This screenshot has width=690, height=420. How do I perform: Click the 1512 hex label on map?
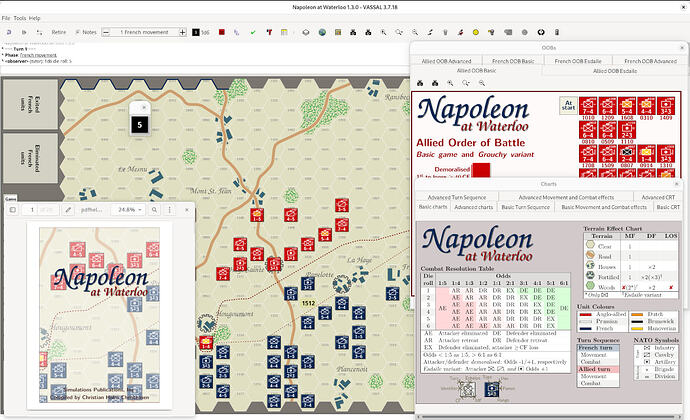[x=308, y=303]
